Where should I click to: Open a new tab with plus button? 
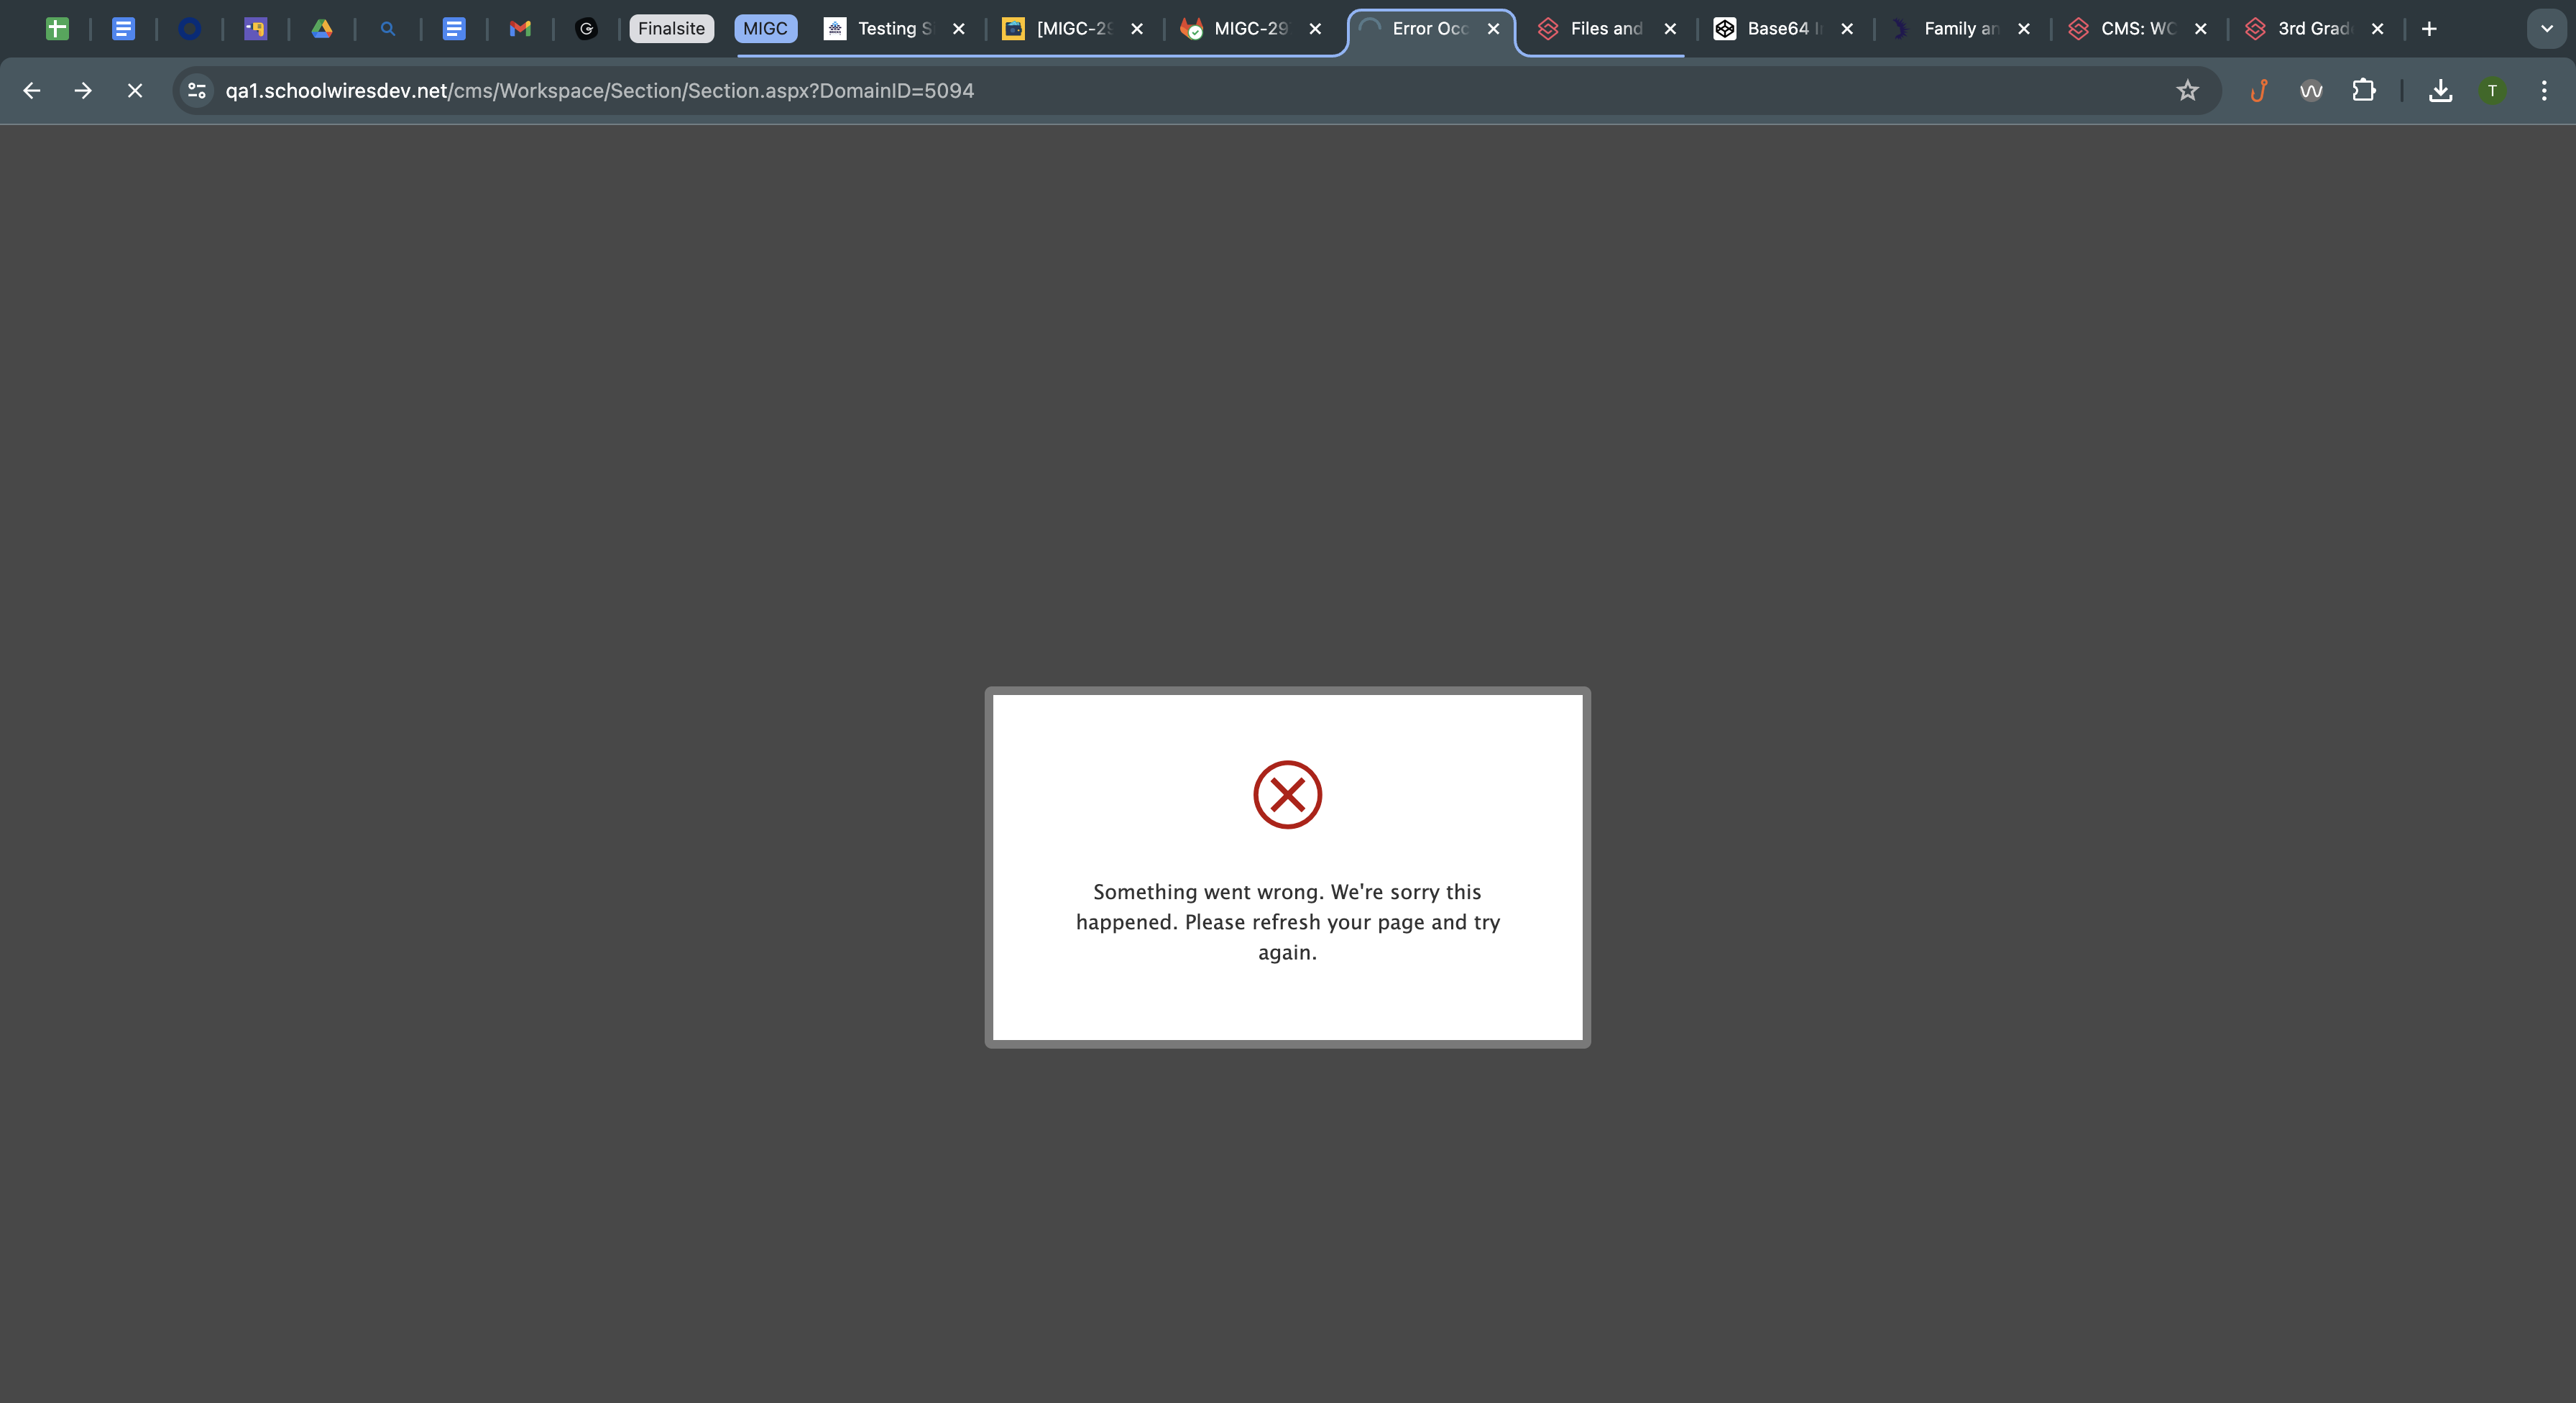click(2429, 29)
